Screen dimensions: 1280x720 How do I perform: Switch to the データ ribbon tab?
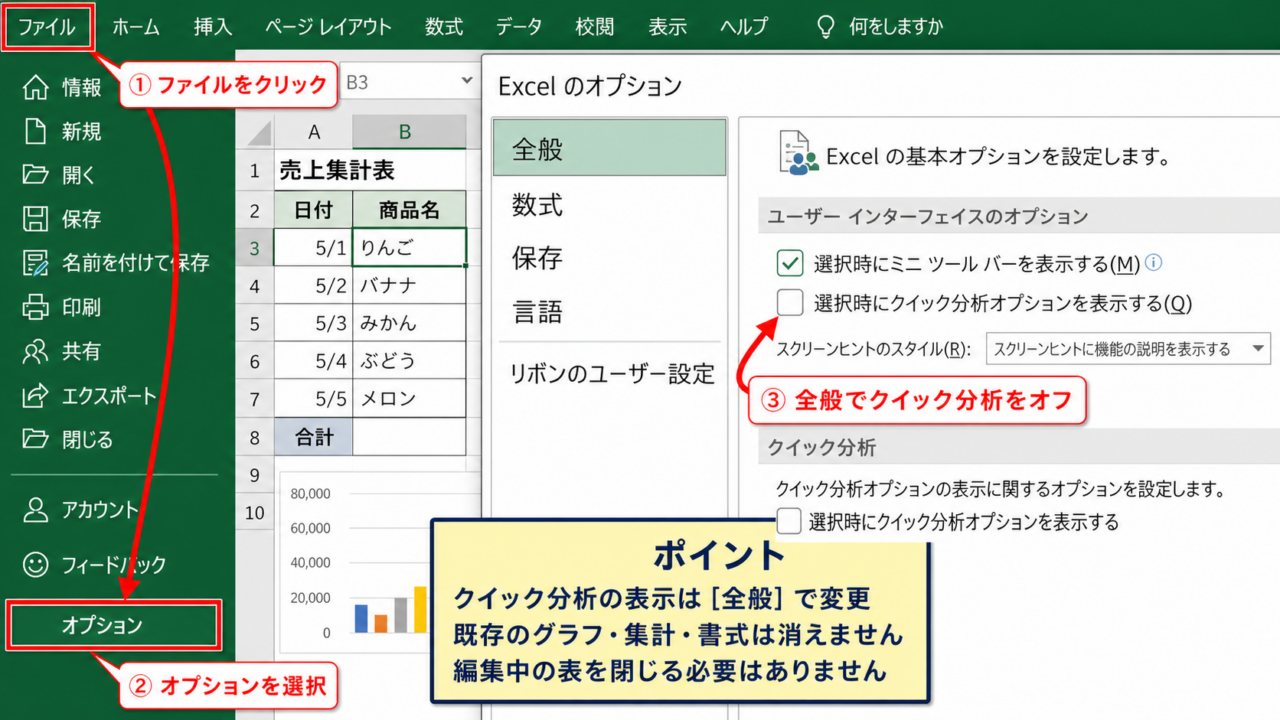click(519, 27)
